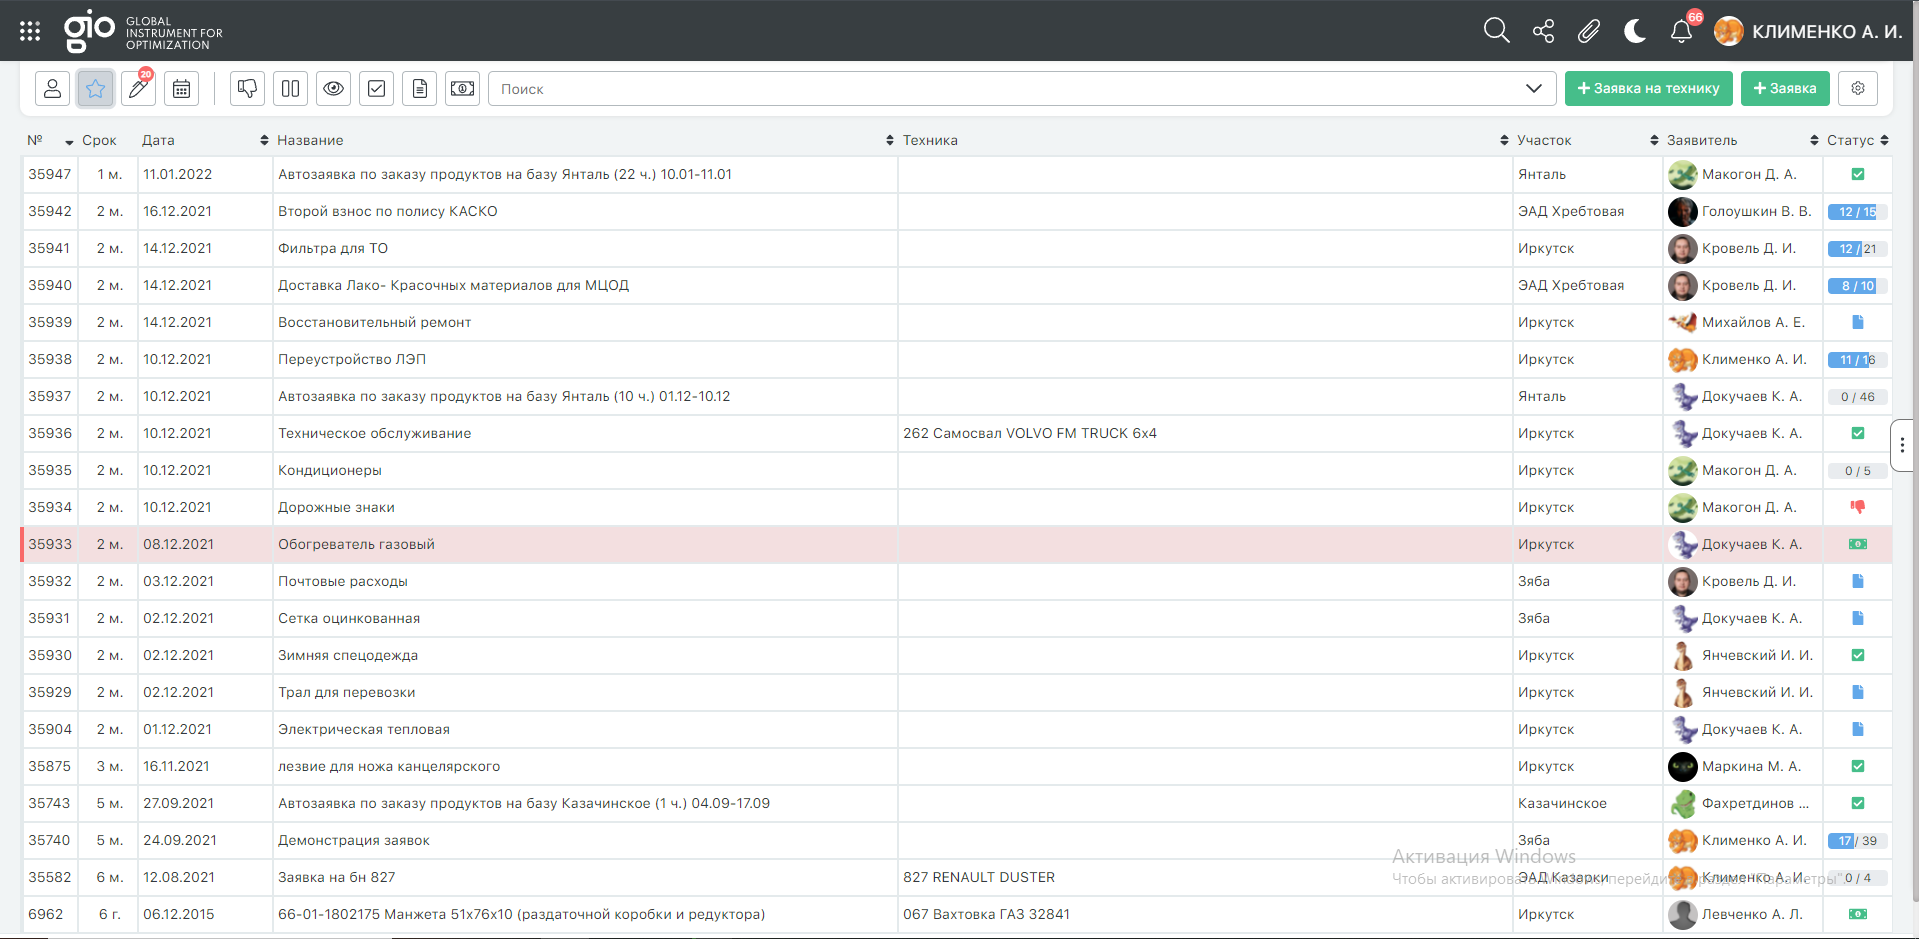Open the attachments paperclip icon
This screenshot has width=1919, height=939.
[x=1588, y=31]
